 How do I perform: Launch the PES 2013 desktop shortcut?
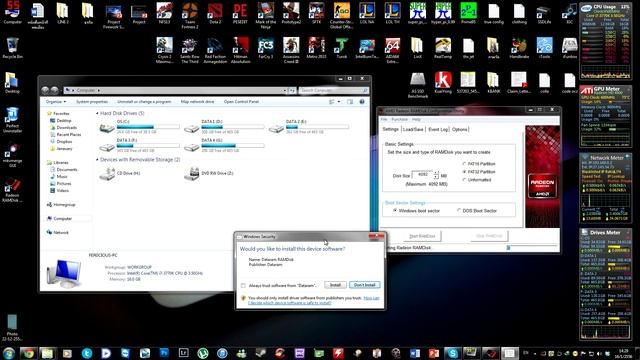coord(240,13)
